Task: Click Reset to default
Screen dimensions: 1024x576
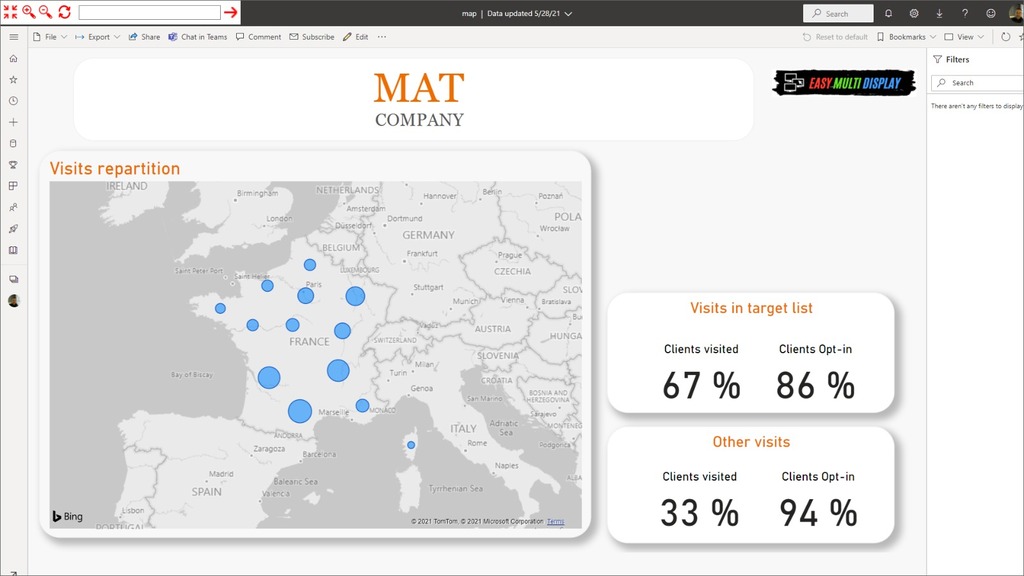Action: tap(835, 37)
